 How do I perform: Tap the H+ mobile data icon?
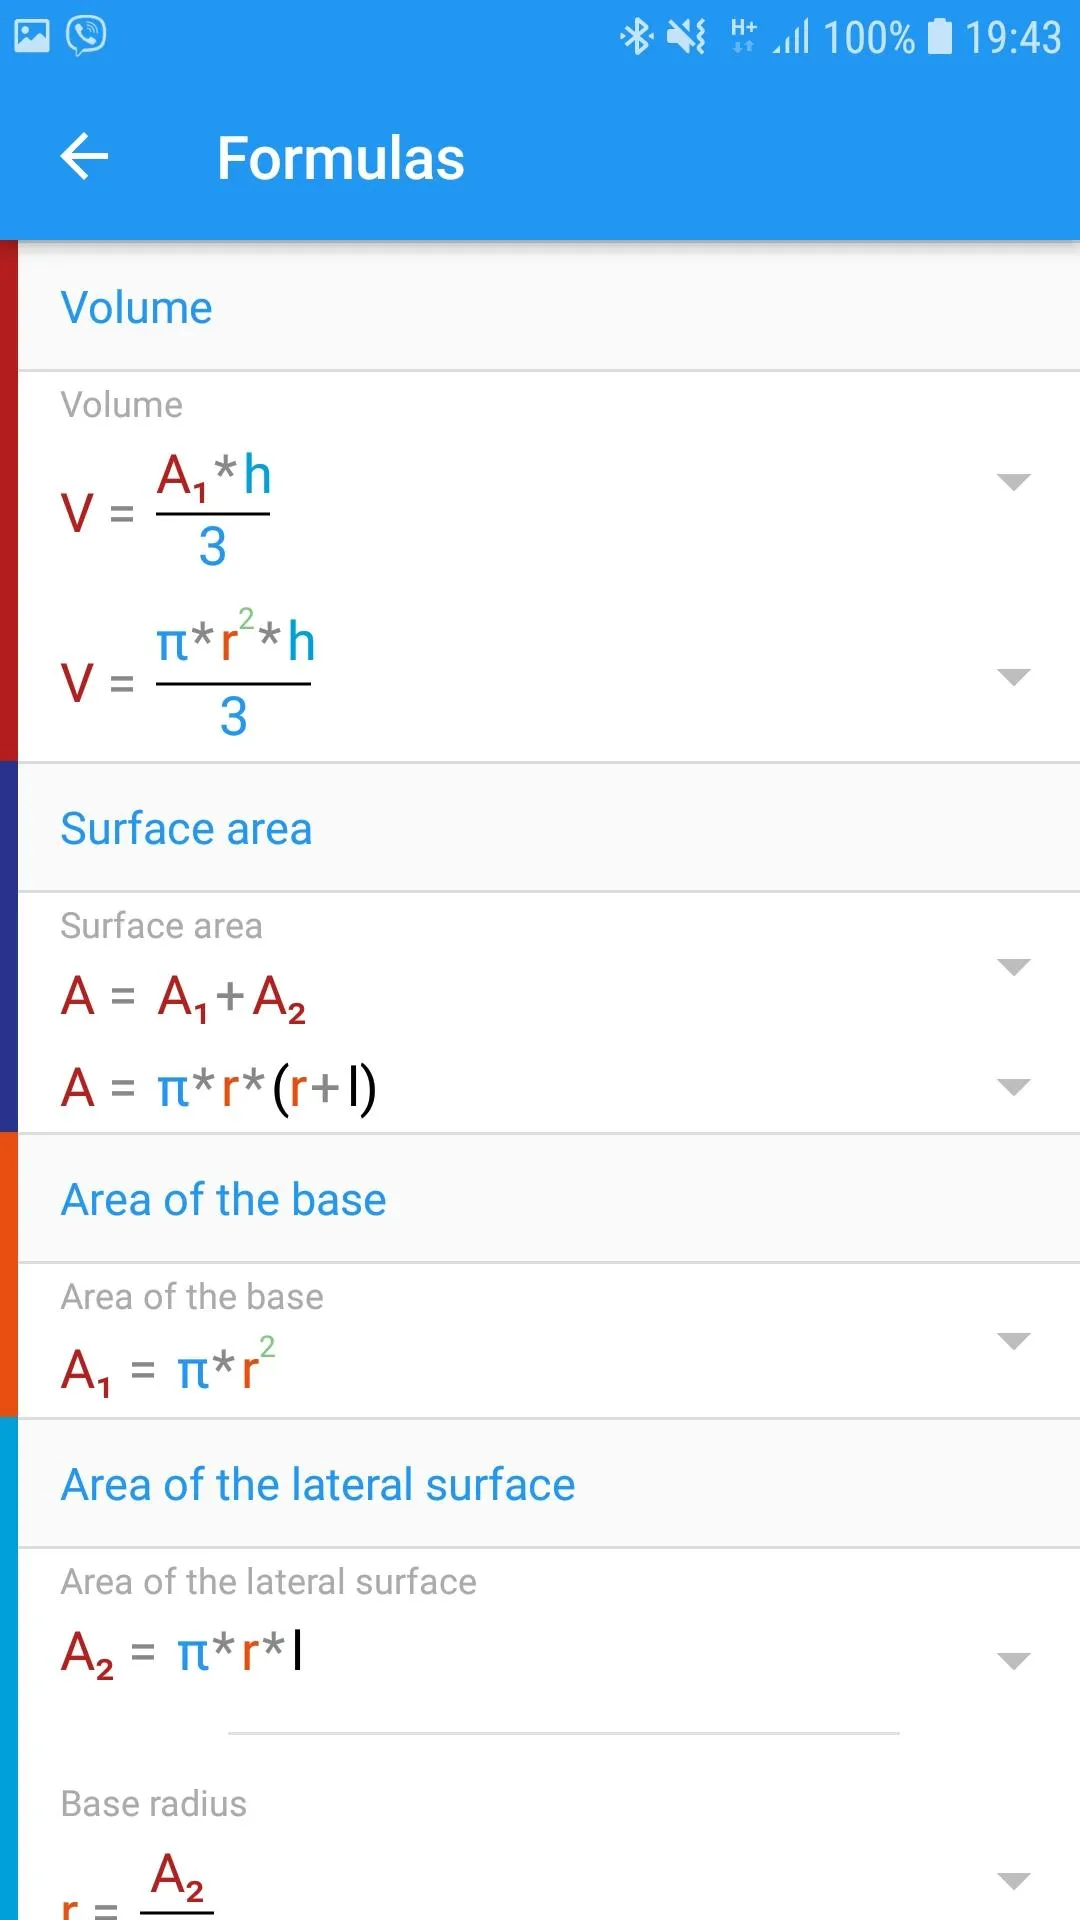pos(743,36)
